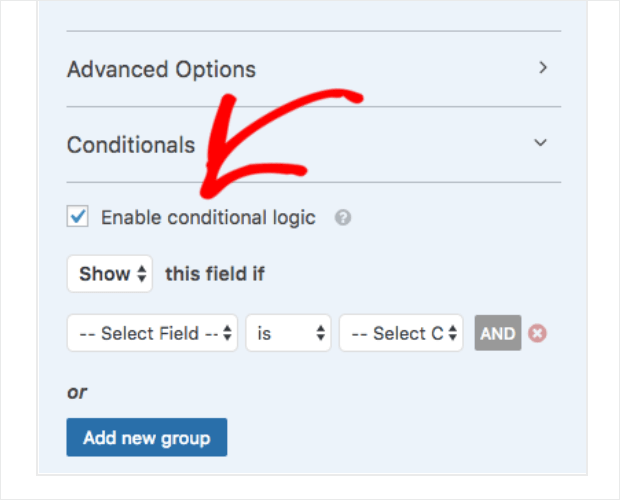Click the checkmark inside the checkbox
Image resolution: width=620 pixels, height=500 pixels.
coord(77,216)
